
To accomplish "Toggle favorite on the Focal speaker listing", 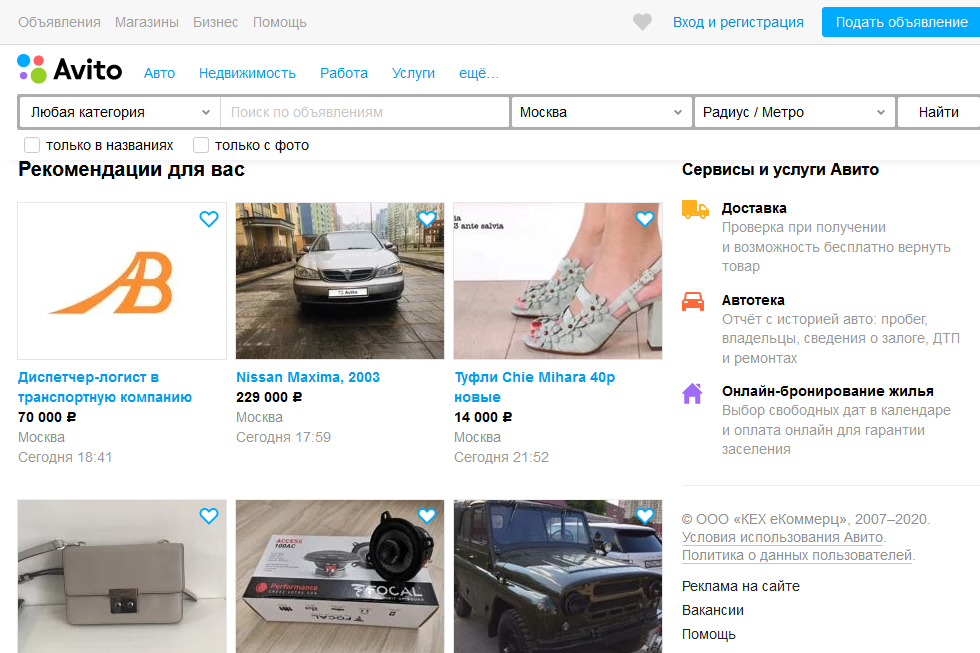I will click(427, 516).
